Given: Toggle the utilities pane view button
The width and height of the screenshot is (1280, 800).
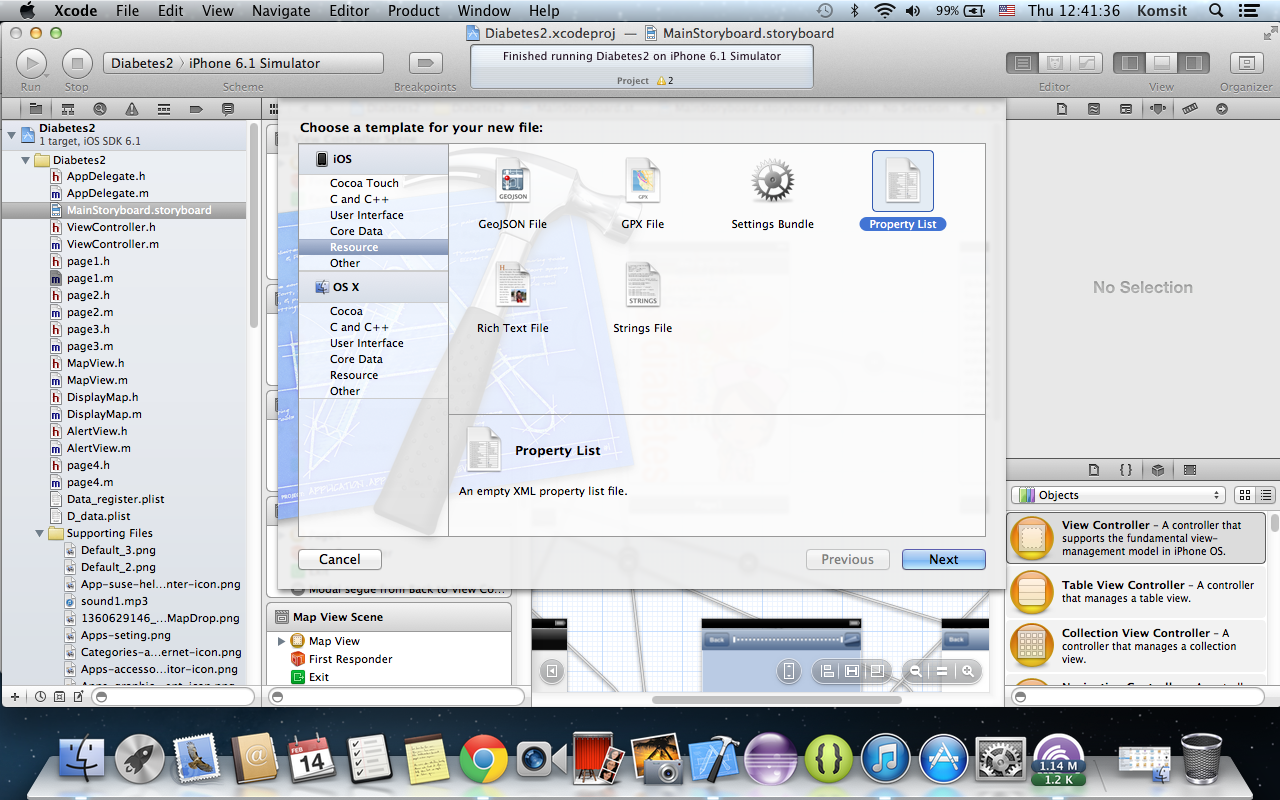Looking at the screenshot, I should point(1193,63).
